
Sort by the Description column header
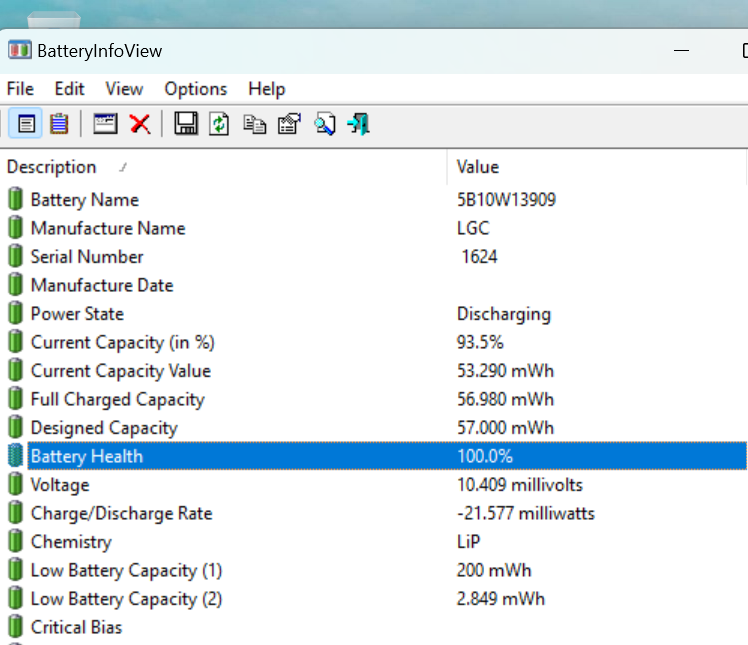pyautogui.click(x=223, y=167)
